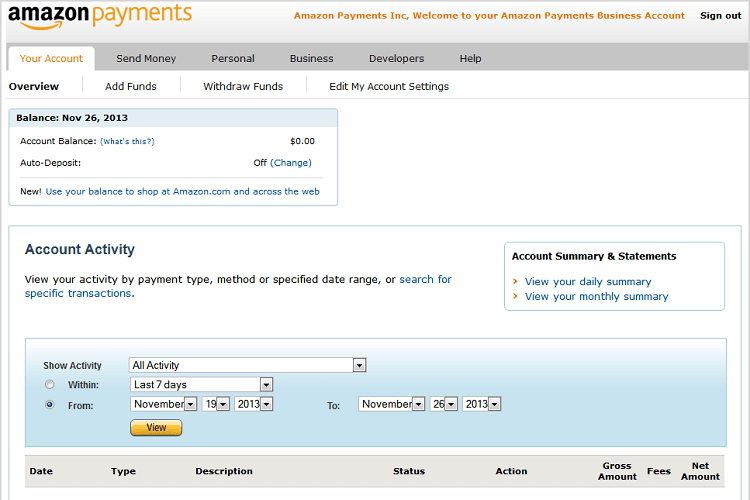Click orange arrow beside daily summary link
The width and height of the screenshot is (750, 500).
click(515, 281)
